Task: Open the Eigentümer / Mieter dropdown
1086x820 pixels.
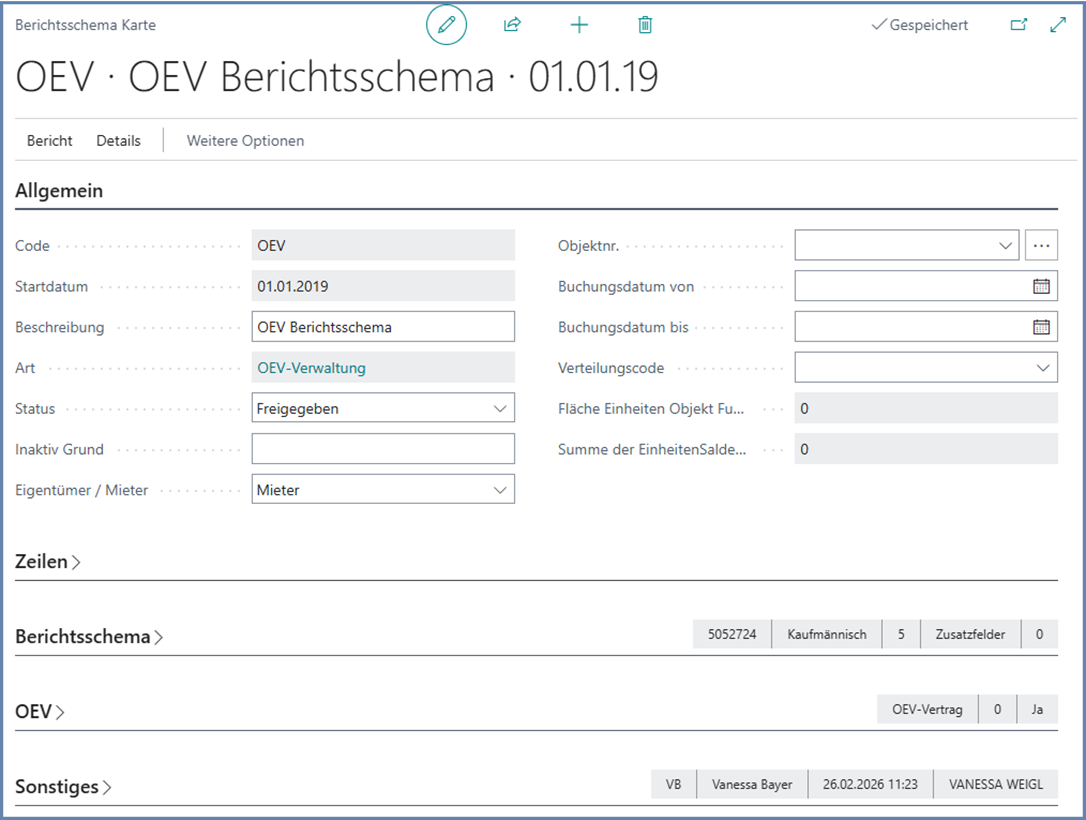Action: pos(500,490)
